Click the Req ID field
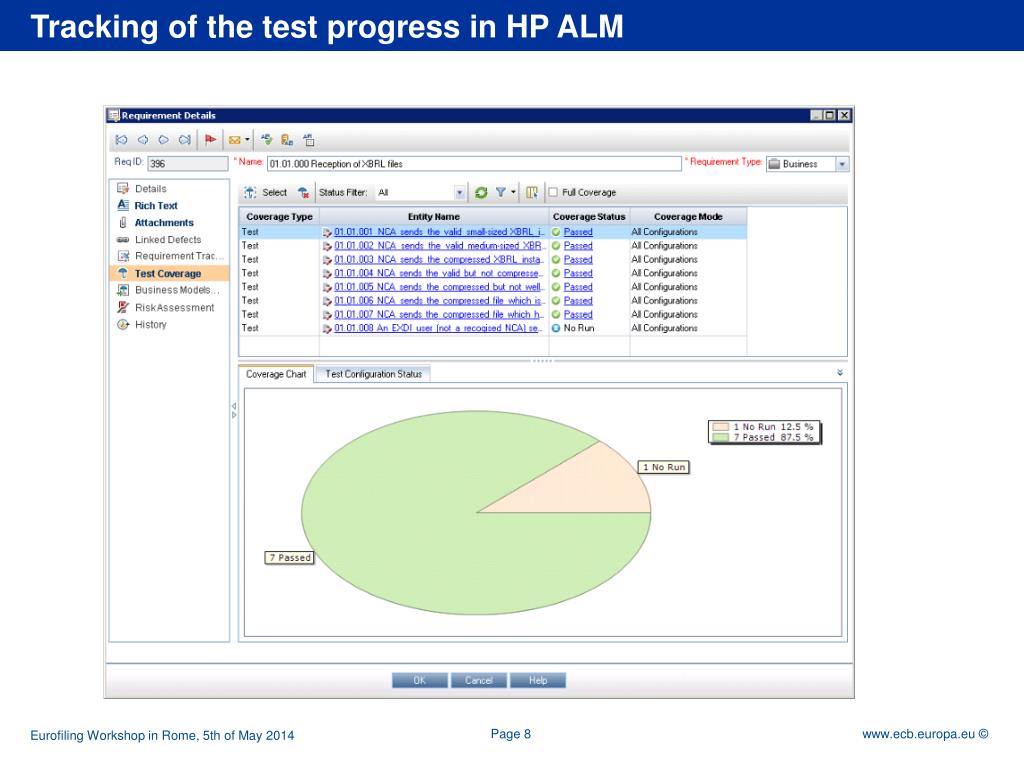 [188, 164]
